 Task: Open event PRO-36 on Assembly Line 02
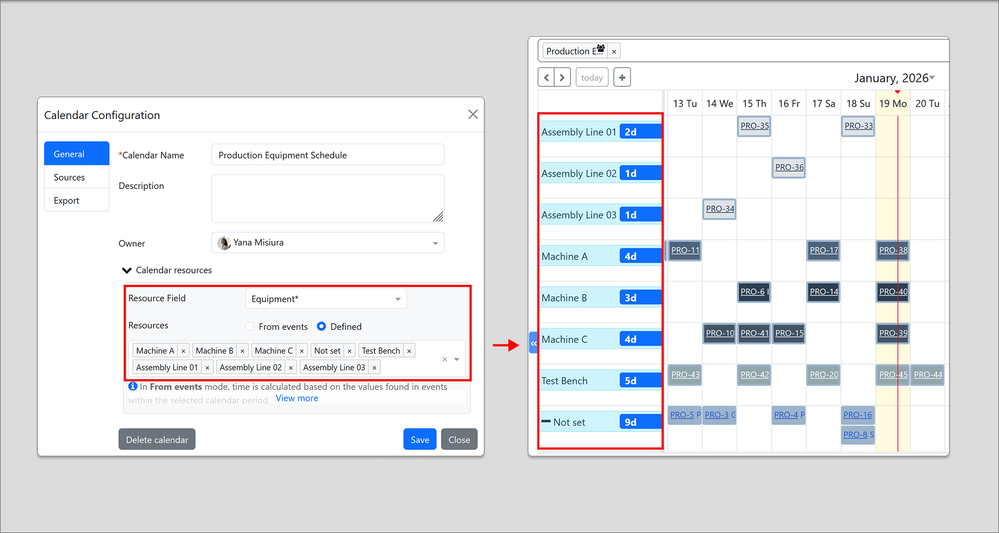(x=789, y=167)
